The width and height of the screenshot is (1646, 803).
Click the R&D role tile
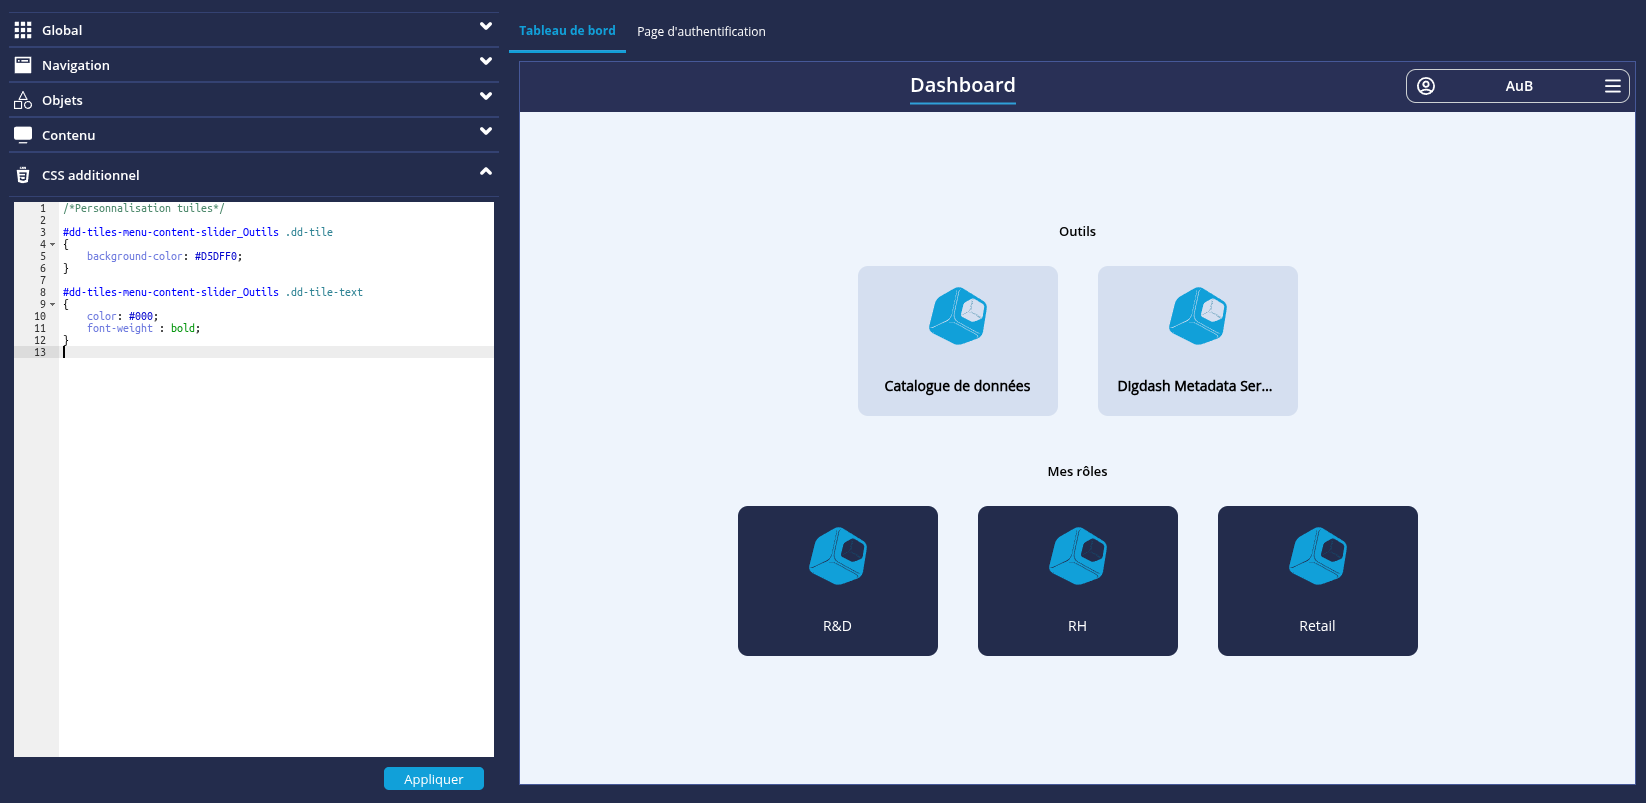[837, 581]
